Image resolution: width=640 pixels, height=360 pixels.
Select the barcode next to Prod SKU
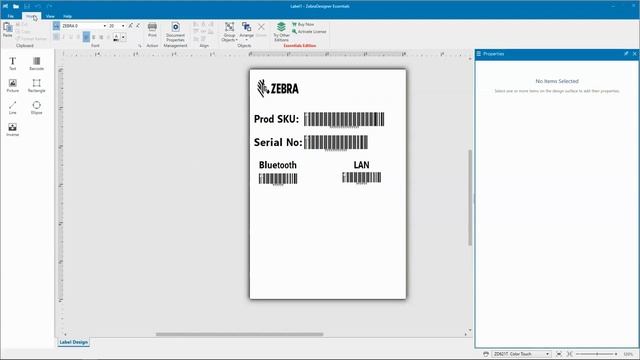point(344,120)
